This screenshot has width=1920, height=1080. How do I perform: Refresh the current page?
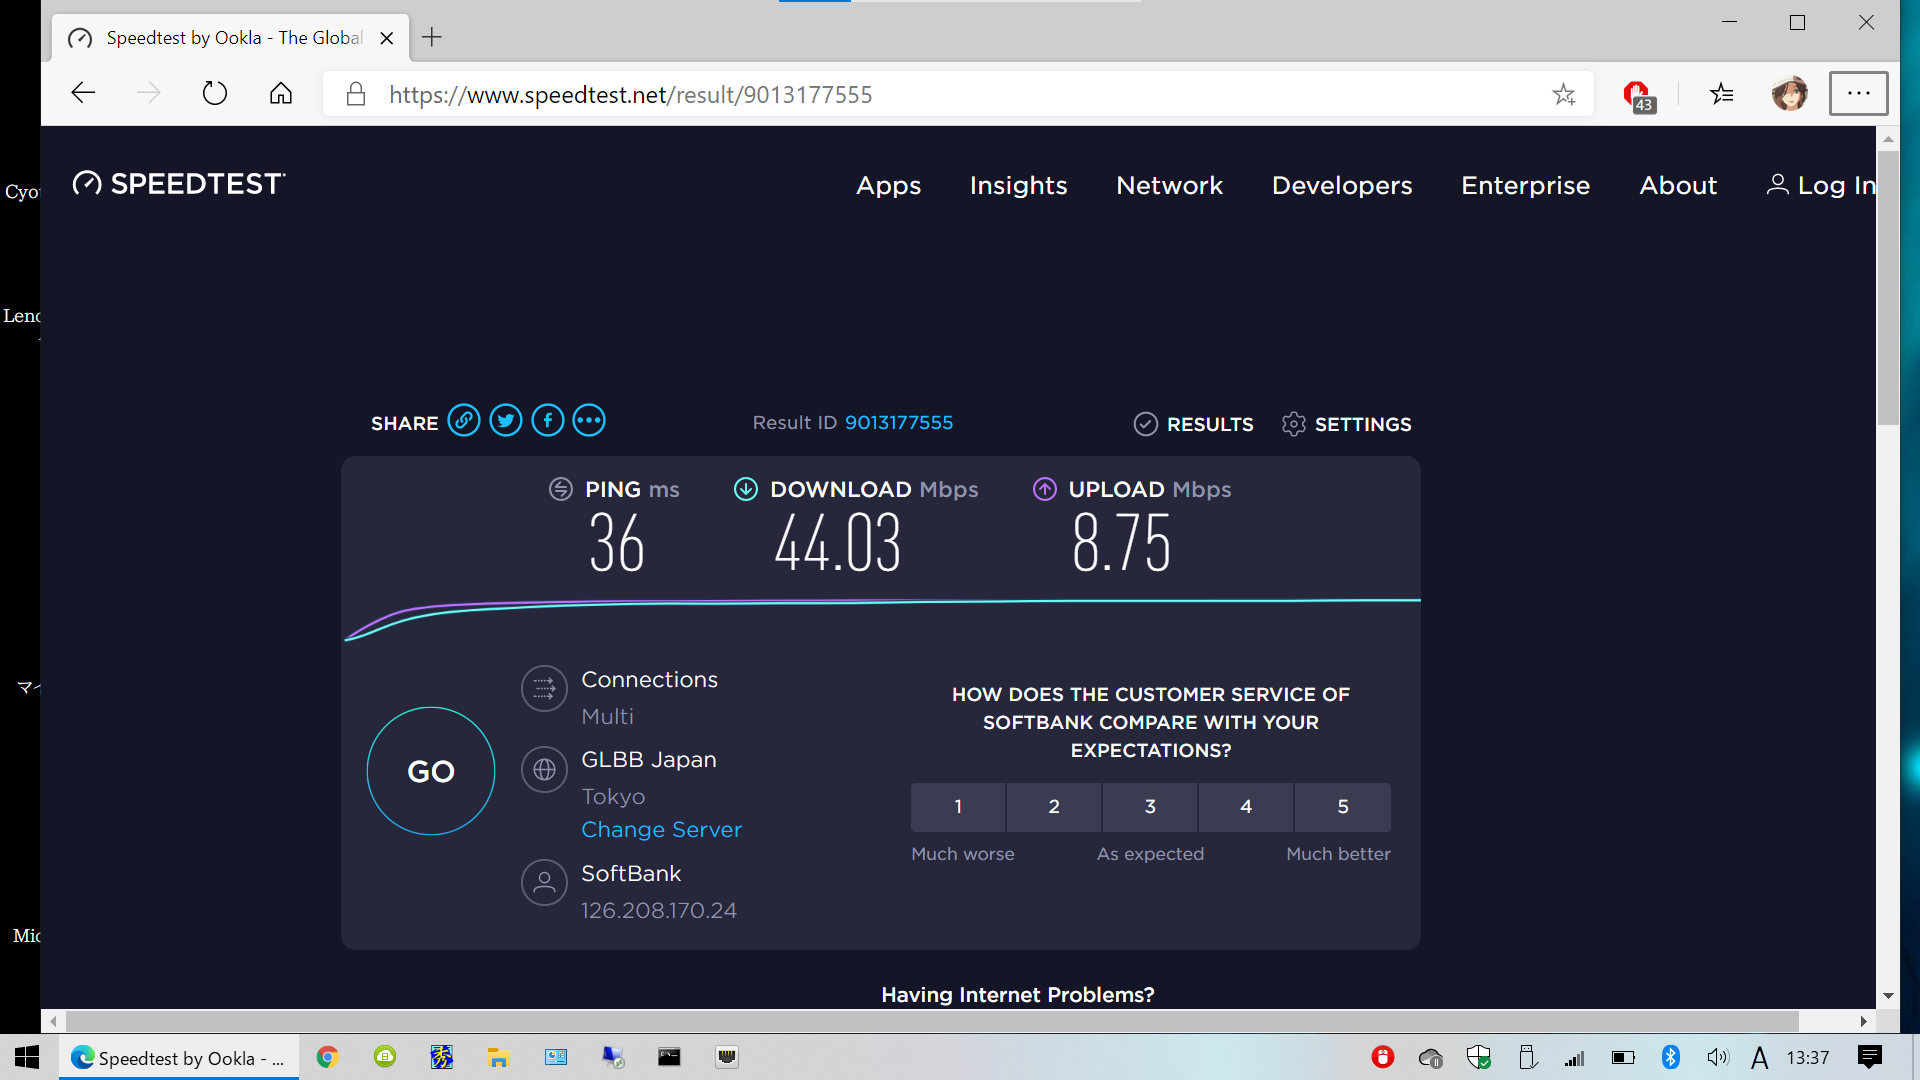pyautogui.click(x=215, y=94)
